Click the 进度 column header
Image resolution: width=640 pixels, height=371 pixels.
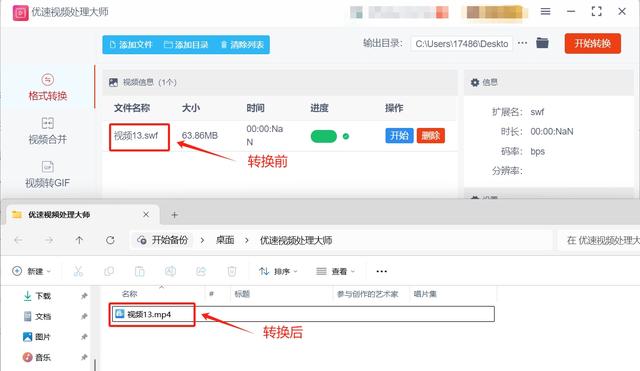coord(319,108)
